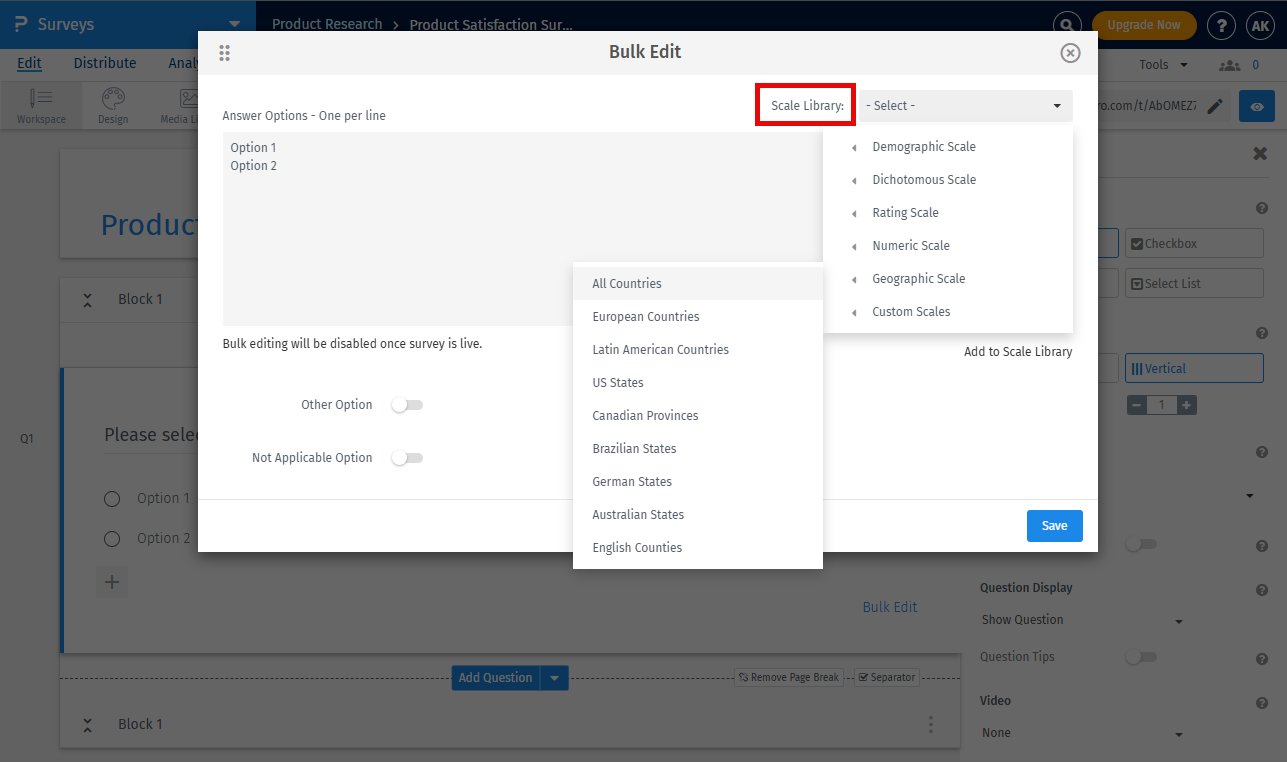Click the Save button
Image resolution: width=1287 pixels, height=762 pixels.
pyautogui.click(x=1055, y=526)
